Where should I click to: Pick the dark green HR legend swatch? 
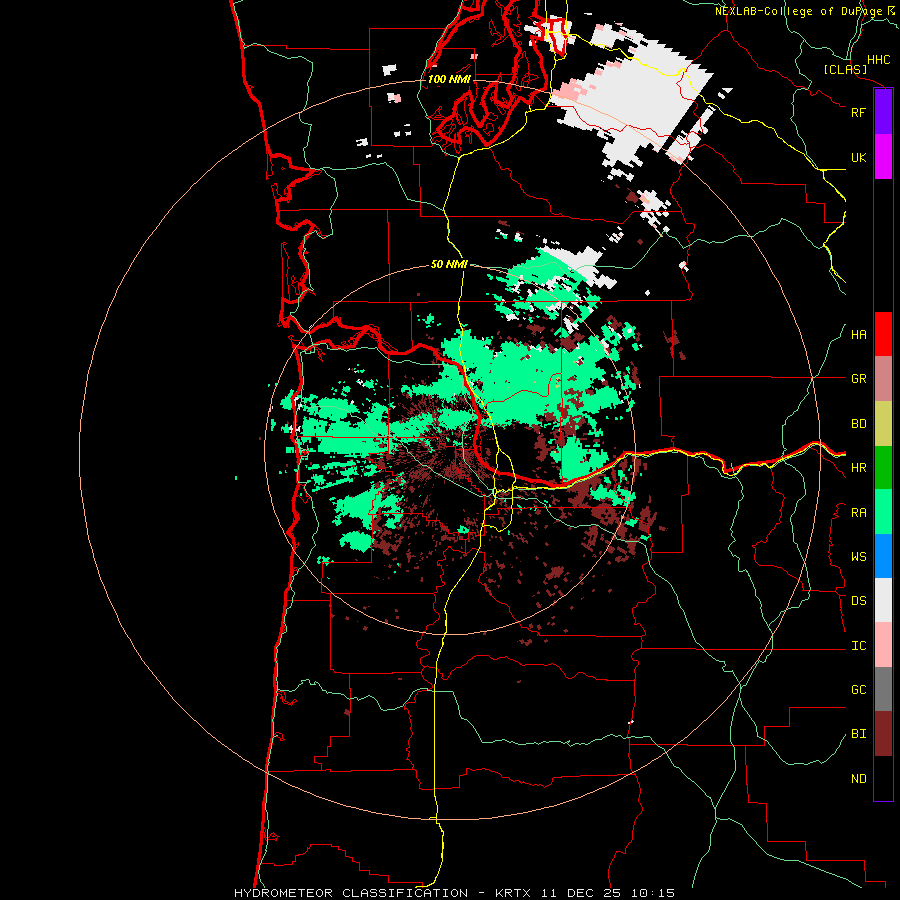883,468
